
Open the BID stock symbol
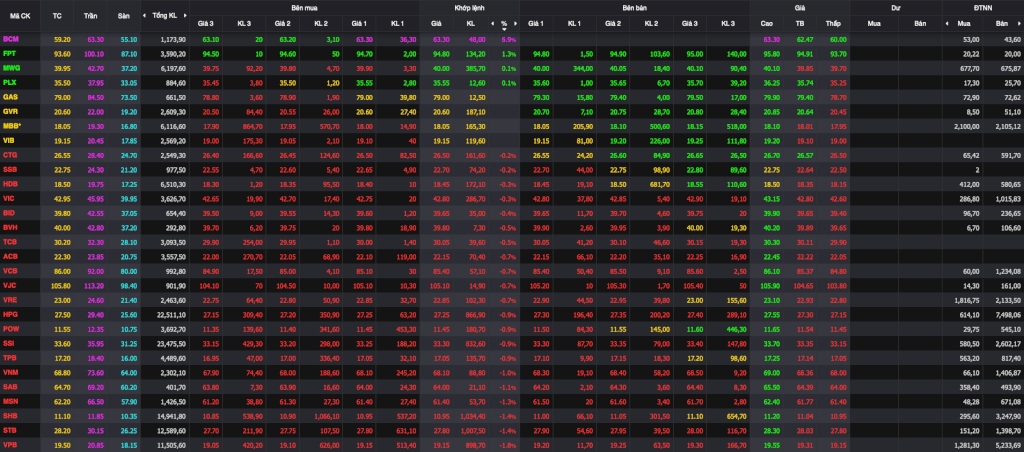pyautogui.click(x=8, y=212)
